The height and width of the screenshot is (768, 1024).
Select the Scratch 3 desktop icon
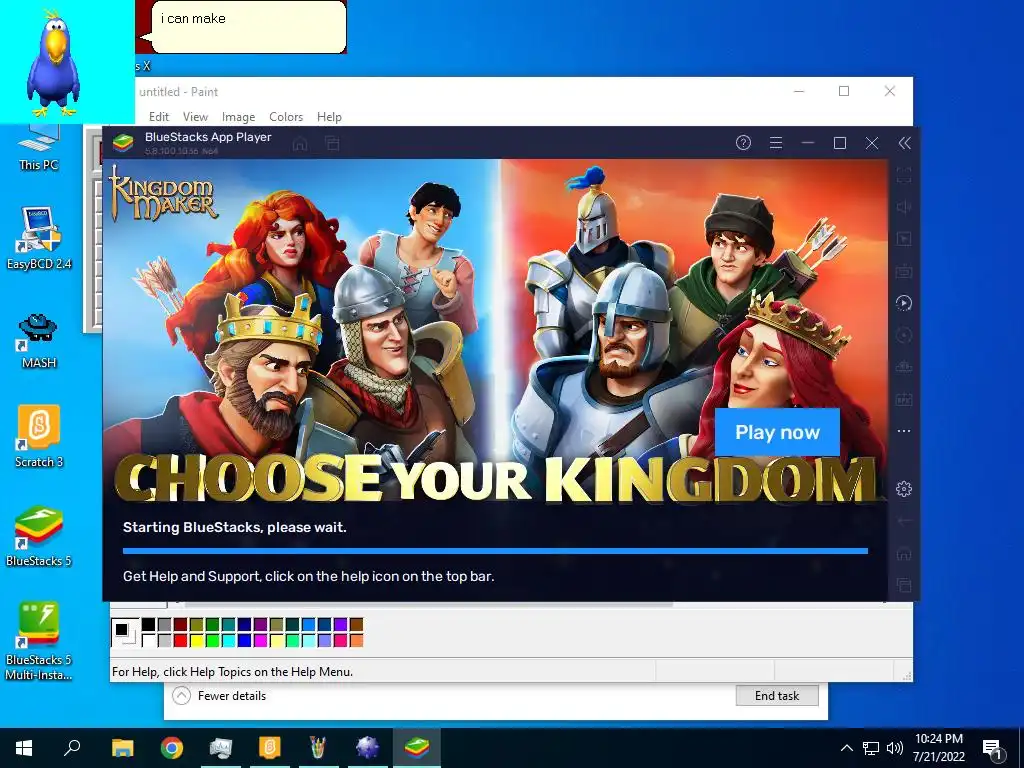click(x=39, y=436)
